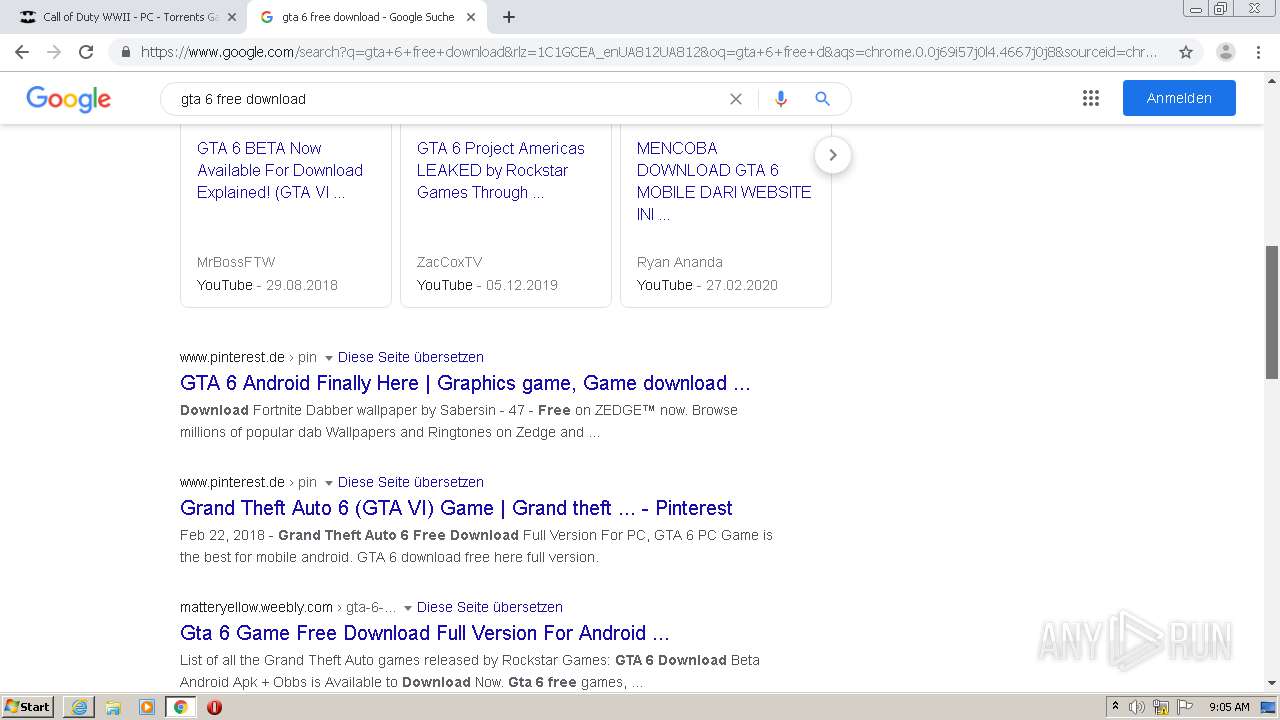Open the network tray icon
Screen dimensions: 1280x720
tap(1161, 707)
